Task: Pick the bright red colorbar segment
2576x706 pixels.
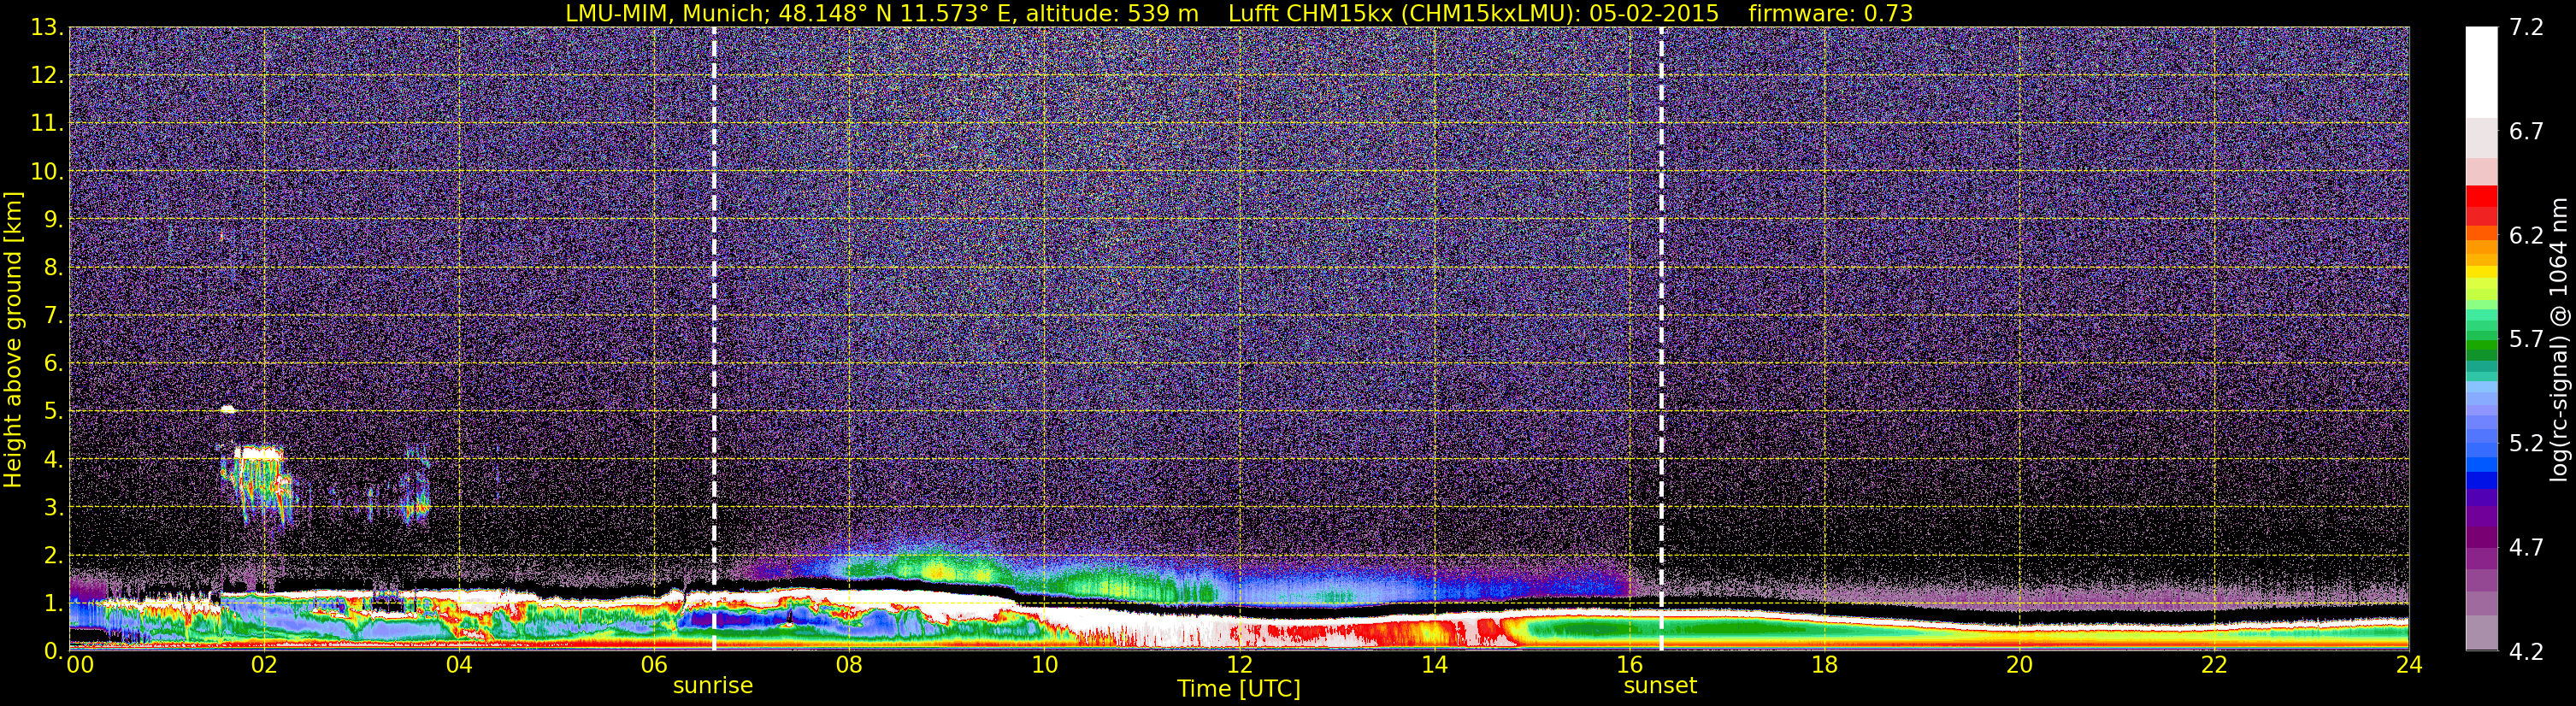Action: 2481,196
